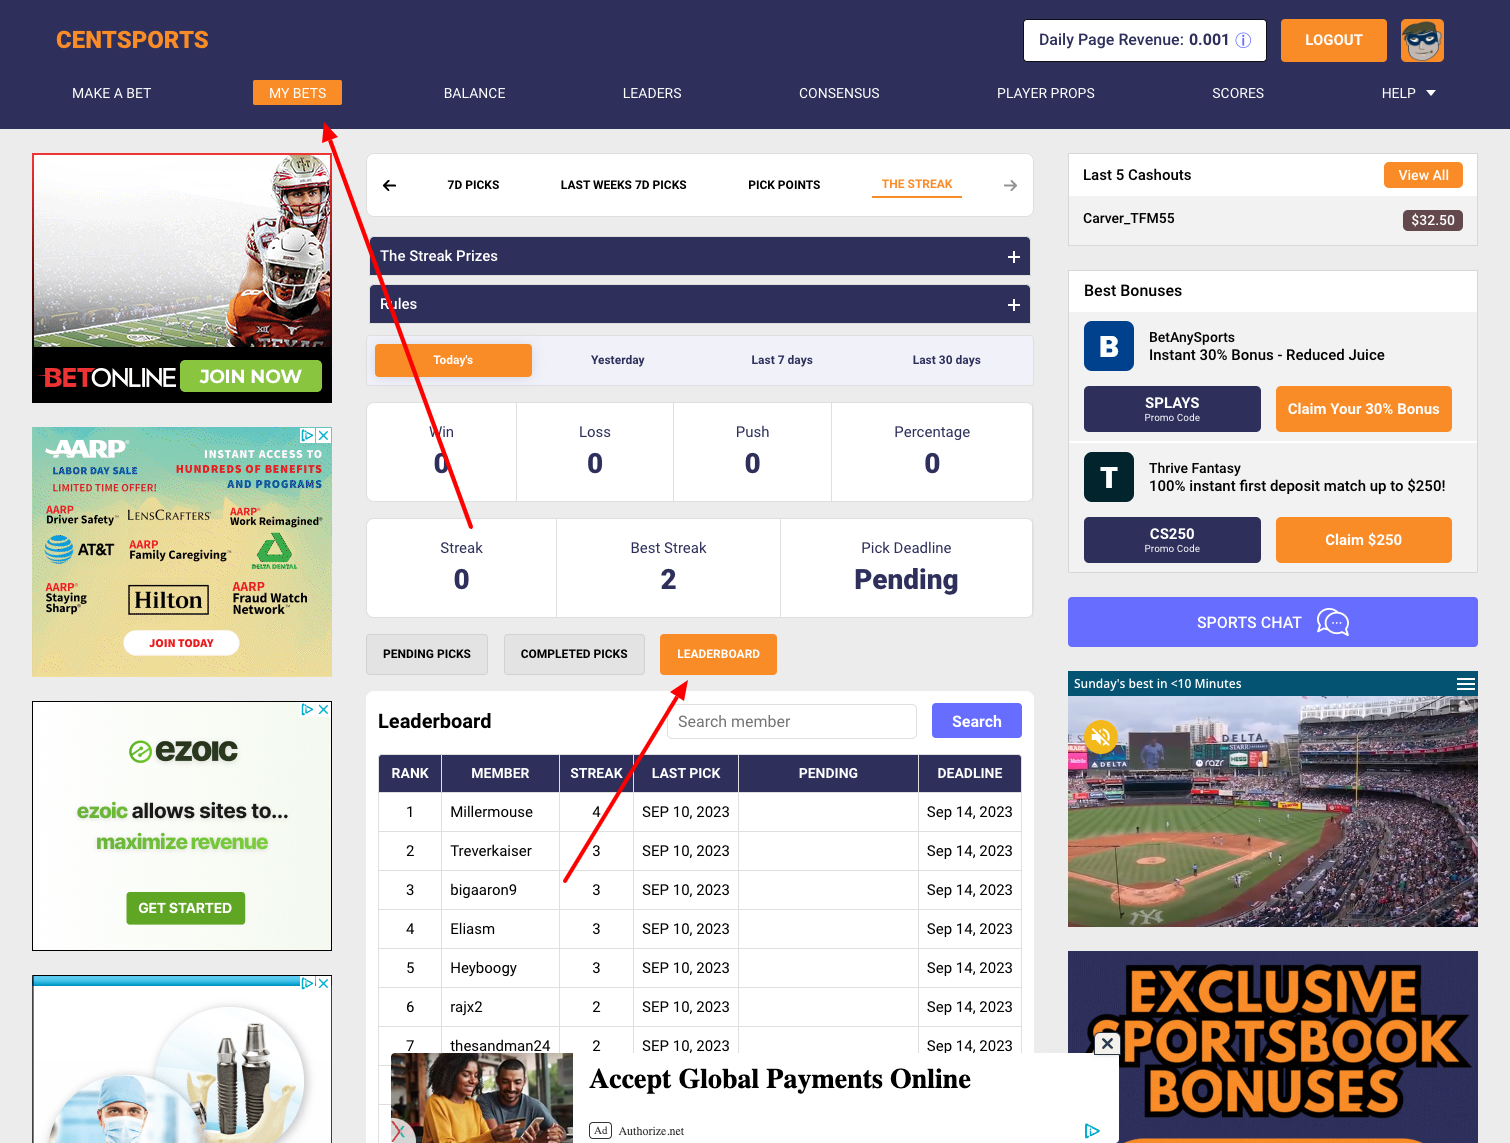Viewport: 1510px width, 1143px height.
Task: Unmute the video with the speaker icon
Action: click(x=1101, y=738)
